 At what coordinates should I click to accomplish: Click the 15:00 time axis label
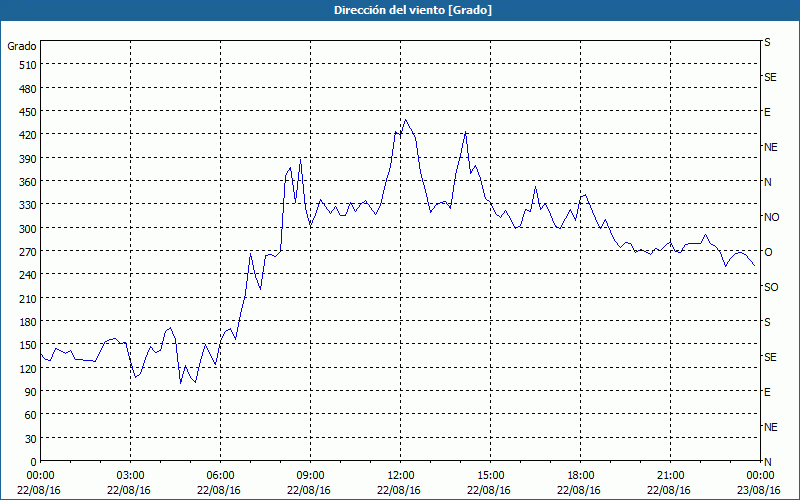coord(490,476)
